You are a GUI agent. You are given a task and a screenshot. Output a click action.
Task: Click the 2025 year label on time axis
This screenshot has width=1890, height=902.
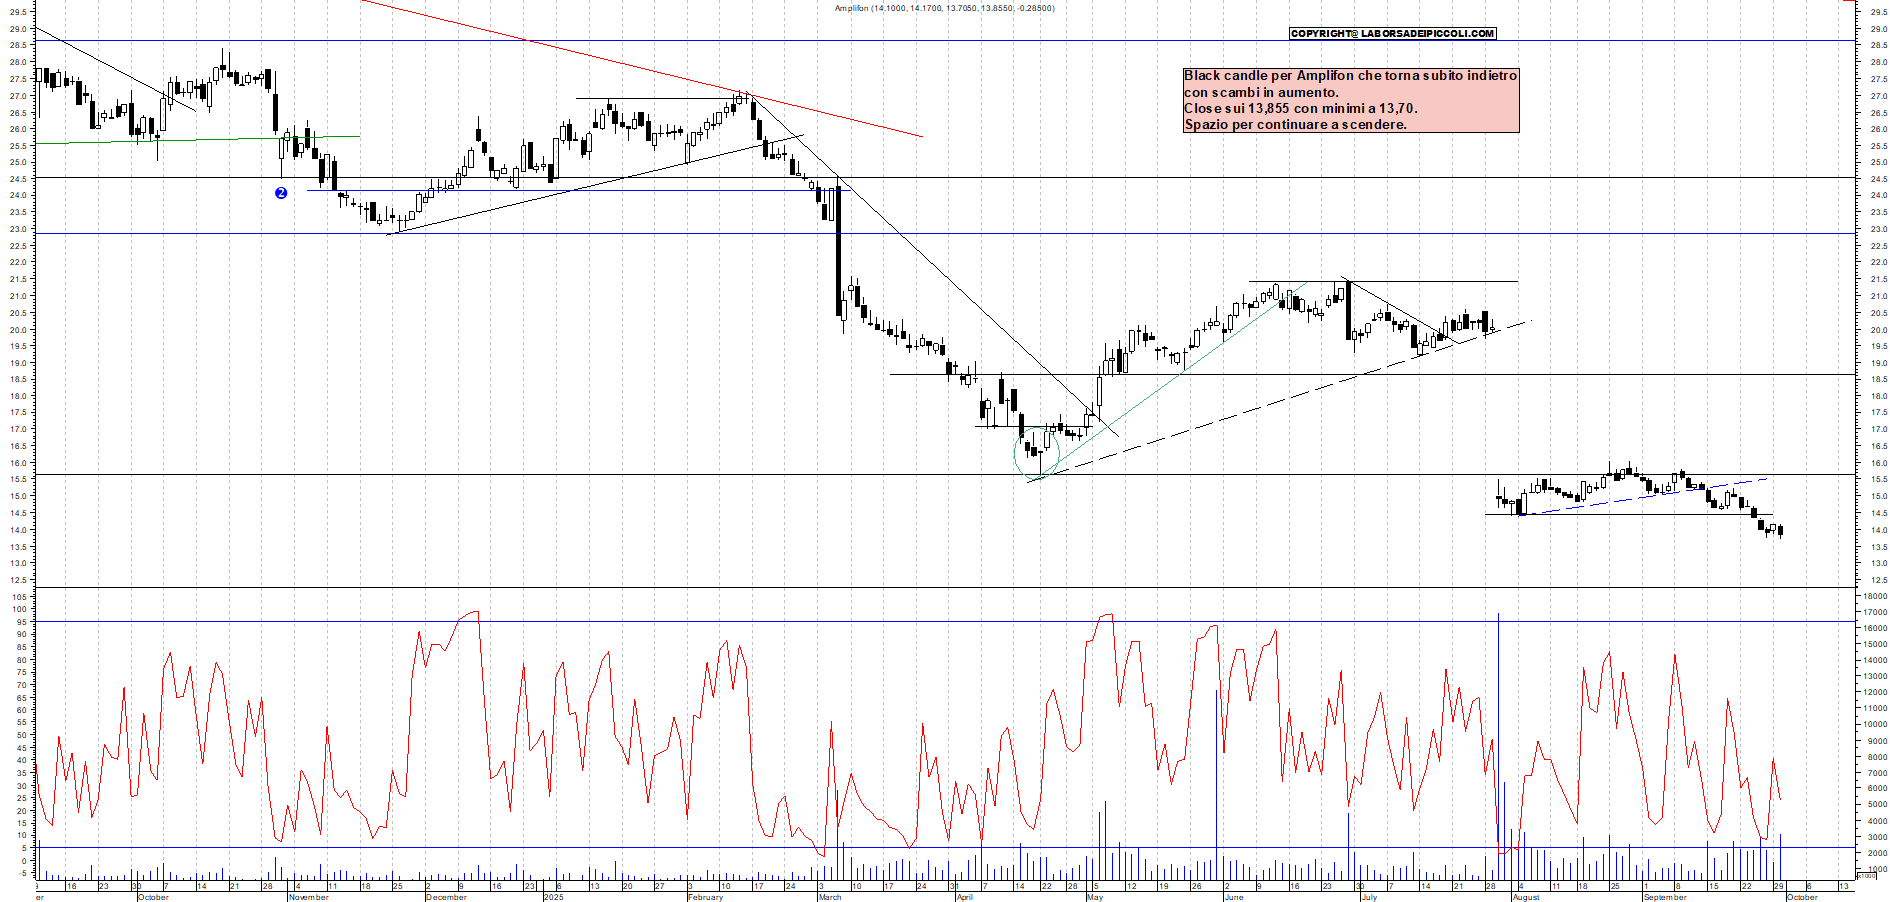(553, 897)
